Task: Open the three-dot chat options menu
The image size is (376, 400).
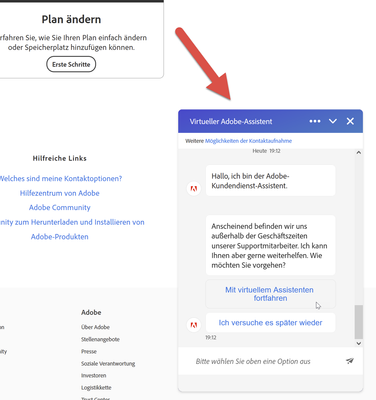Action: 315,121
